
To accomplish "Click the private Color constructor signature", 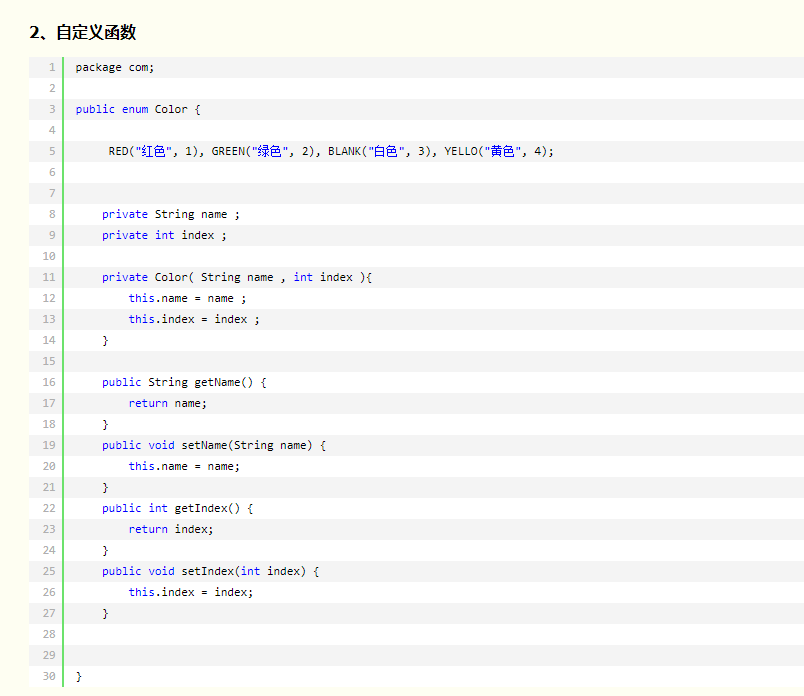I will coord(236,277).
